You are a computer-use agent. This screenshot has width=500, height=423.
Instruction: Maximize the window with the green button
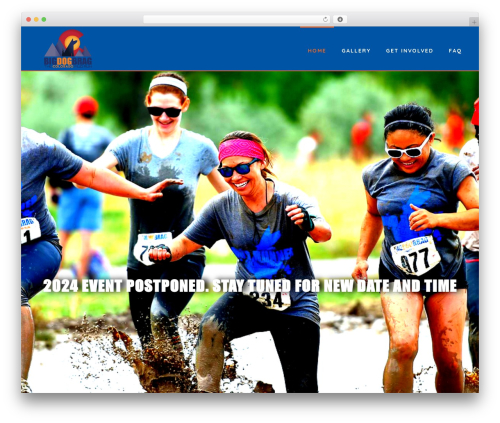(44, 20)
